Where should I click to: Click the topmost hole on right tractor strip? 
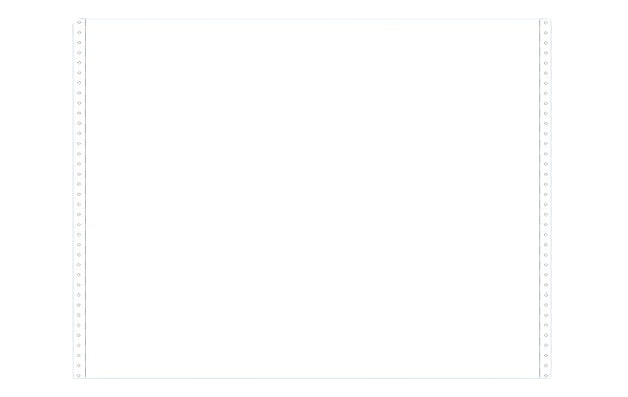(x=545, y=23)
